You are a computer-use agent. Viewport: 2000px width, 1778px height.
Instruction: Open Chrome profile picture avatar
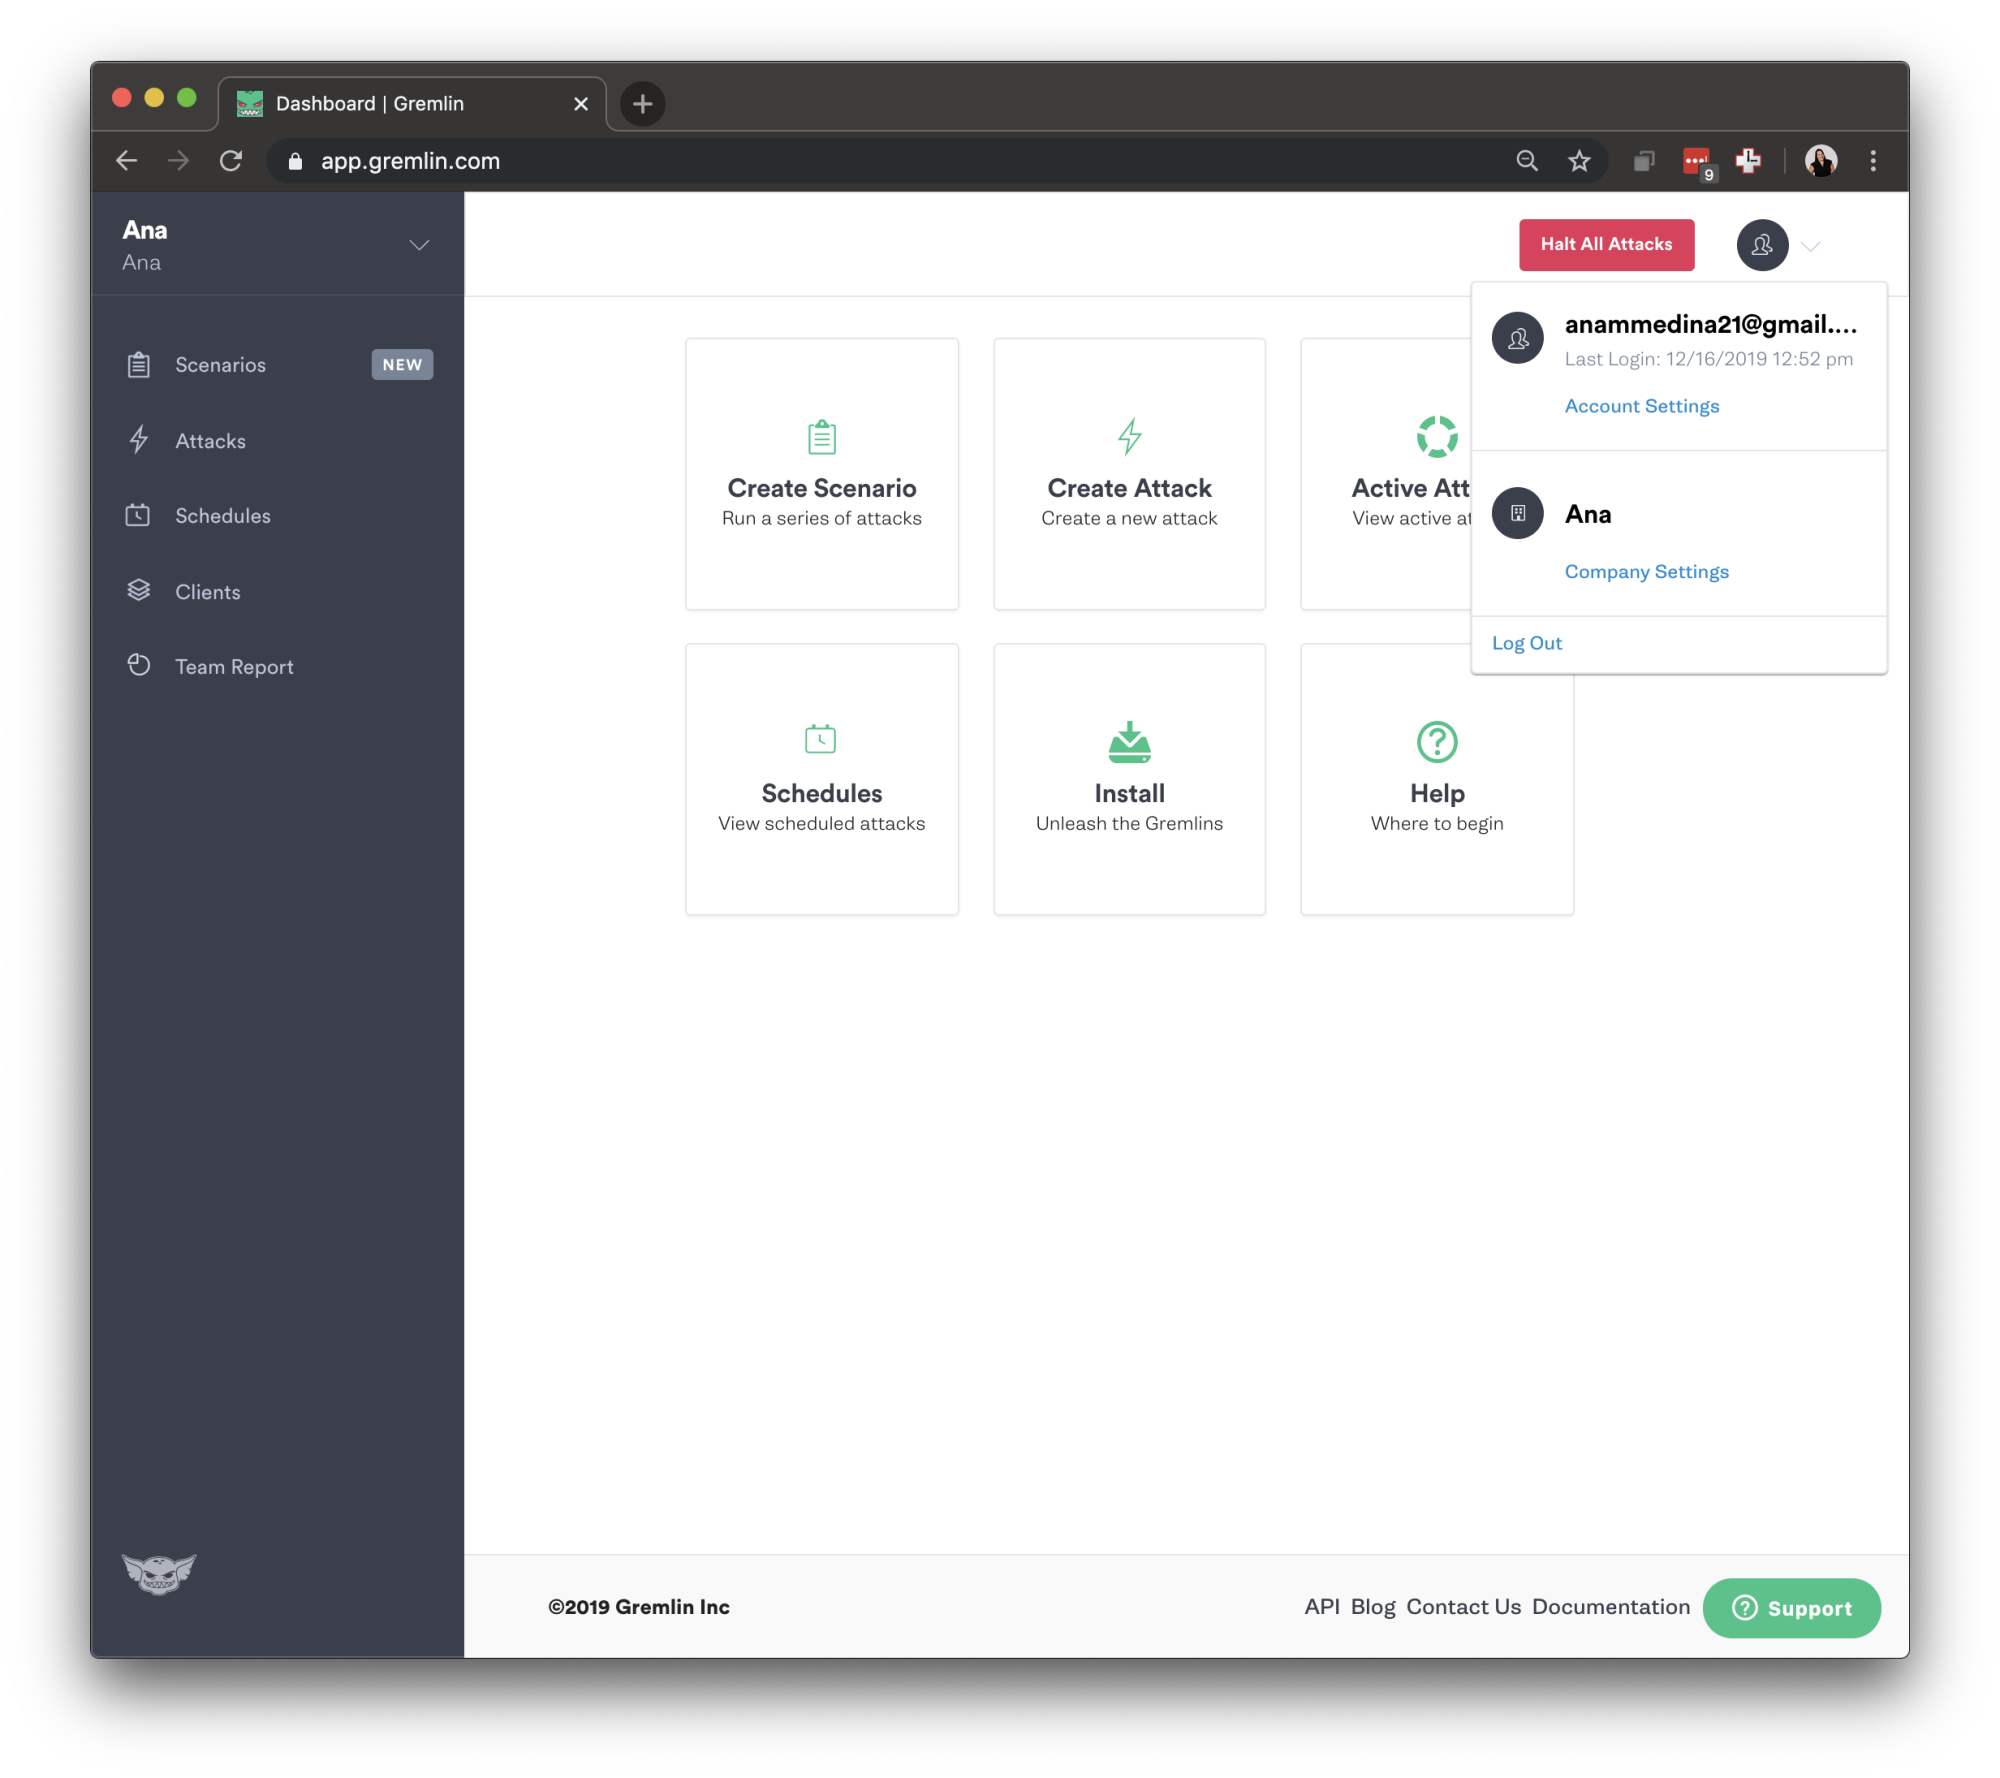[1821, 161]
